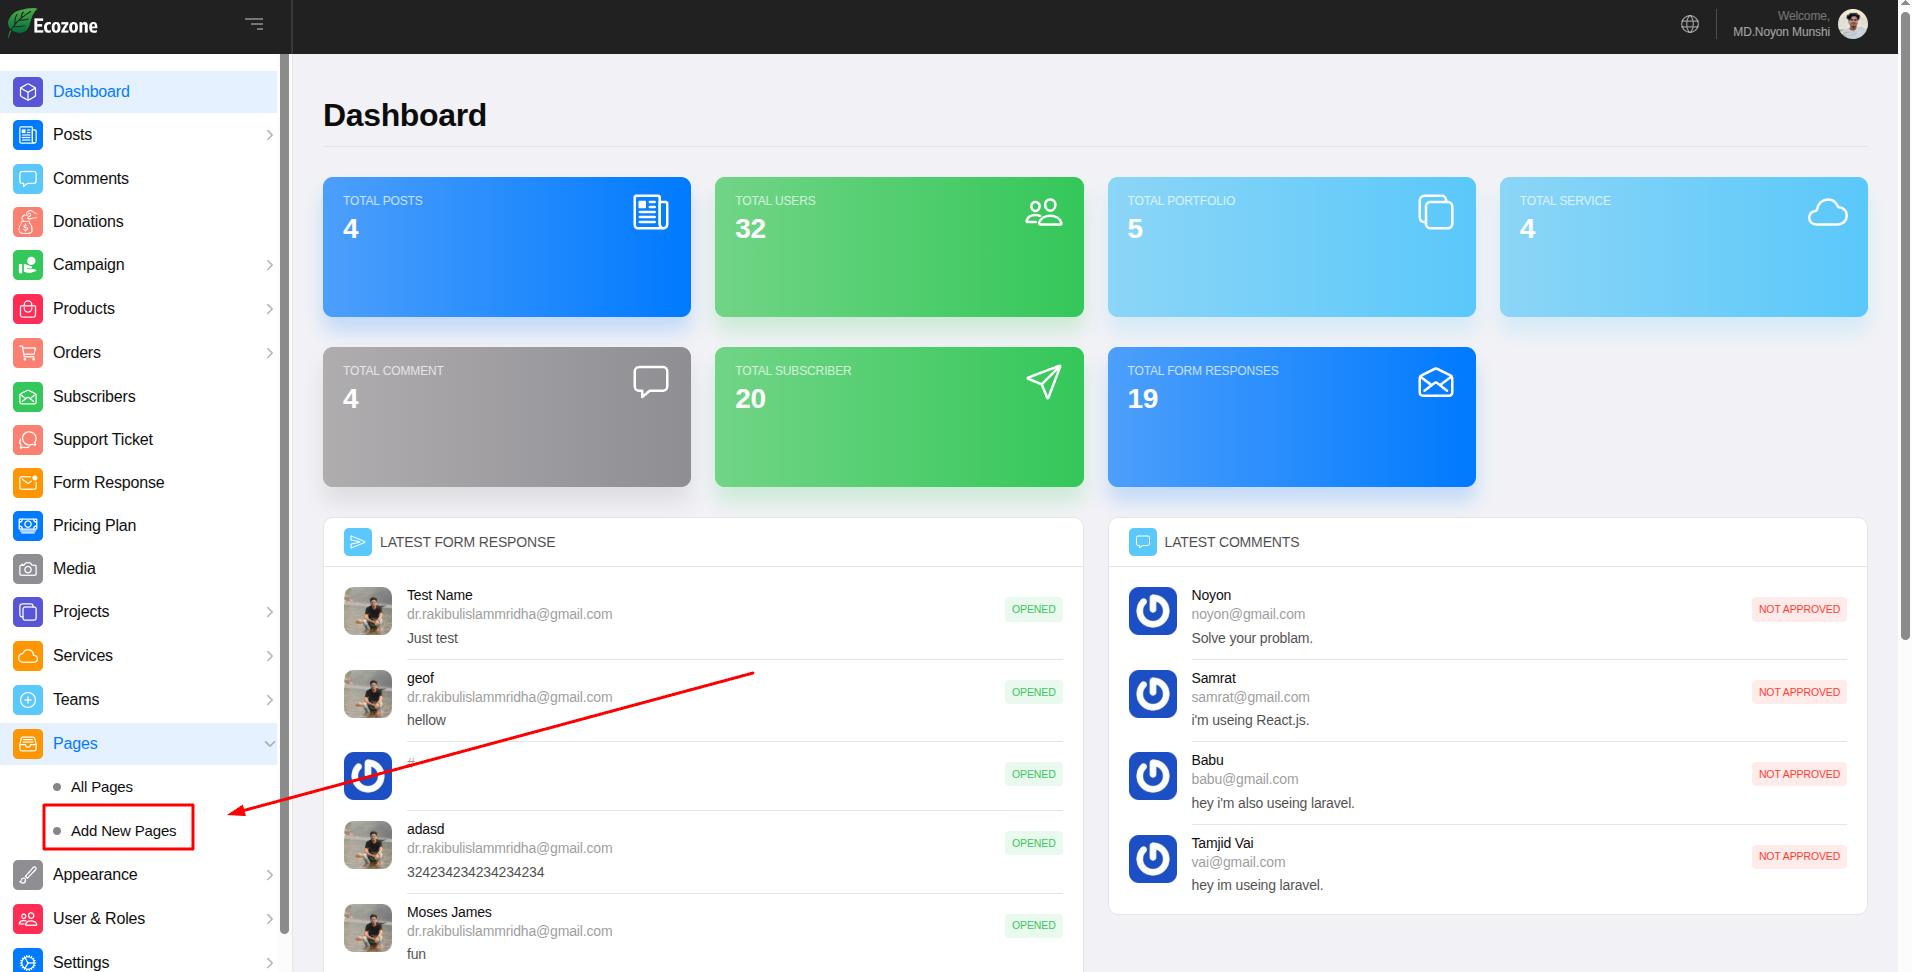Click the globe icon in top bar

pos(1690,25)
